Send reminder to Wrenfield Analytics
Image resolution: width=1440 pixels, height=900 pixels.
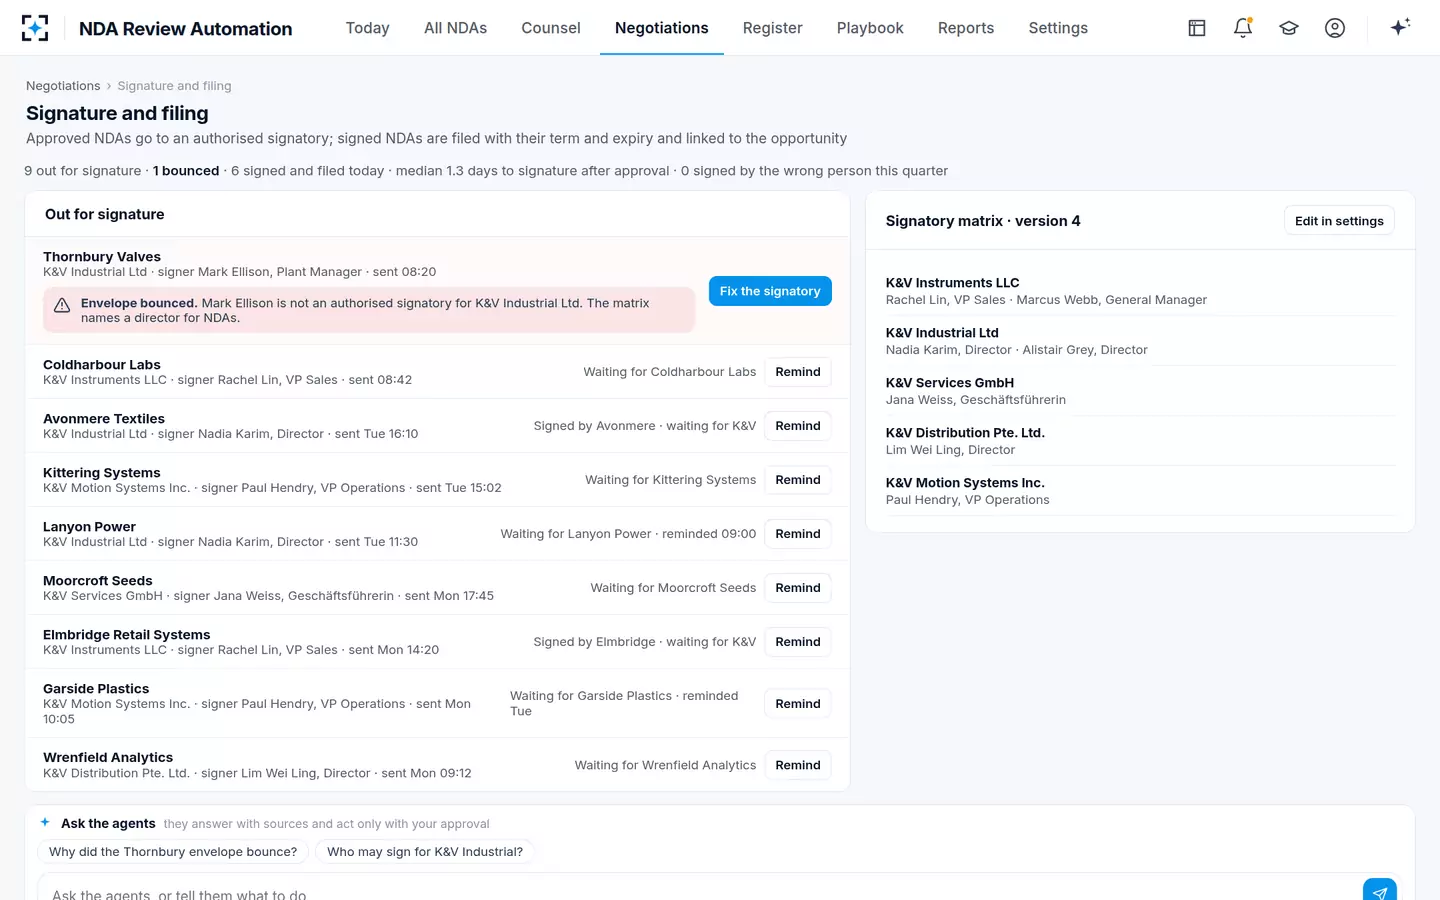[x=798, y=765]
